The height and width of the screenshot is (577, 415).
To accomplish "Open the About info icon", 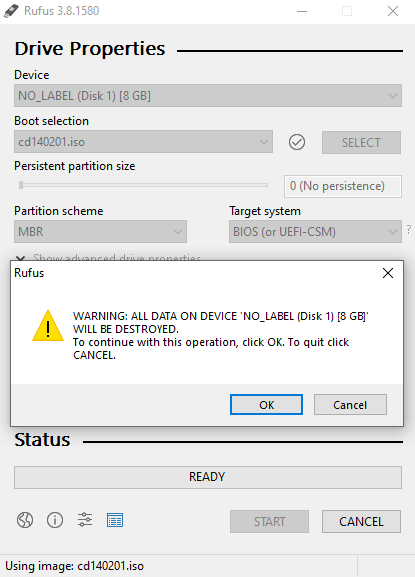I will 55,520.
